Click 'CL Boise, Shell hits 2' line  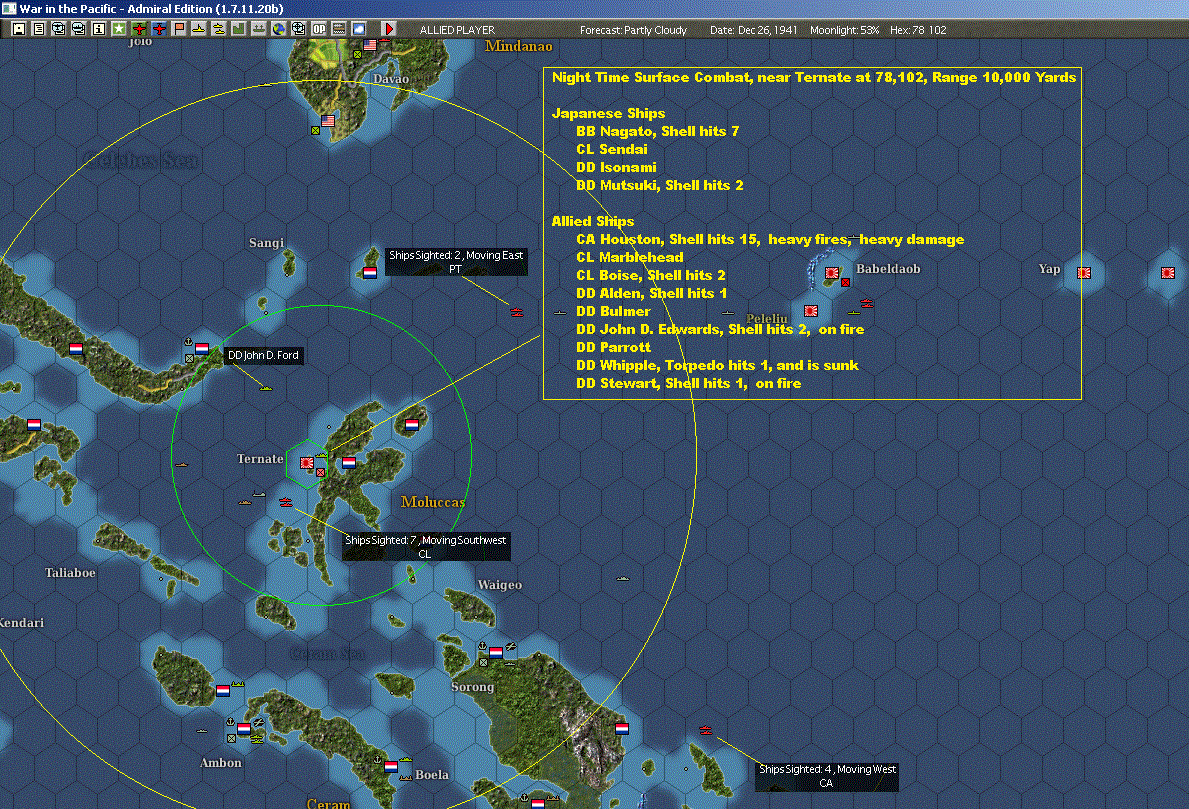pos(650,275)
